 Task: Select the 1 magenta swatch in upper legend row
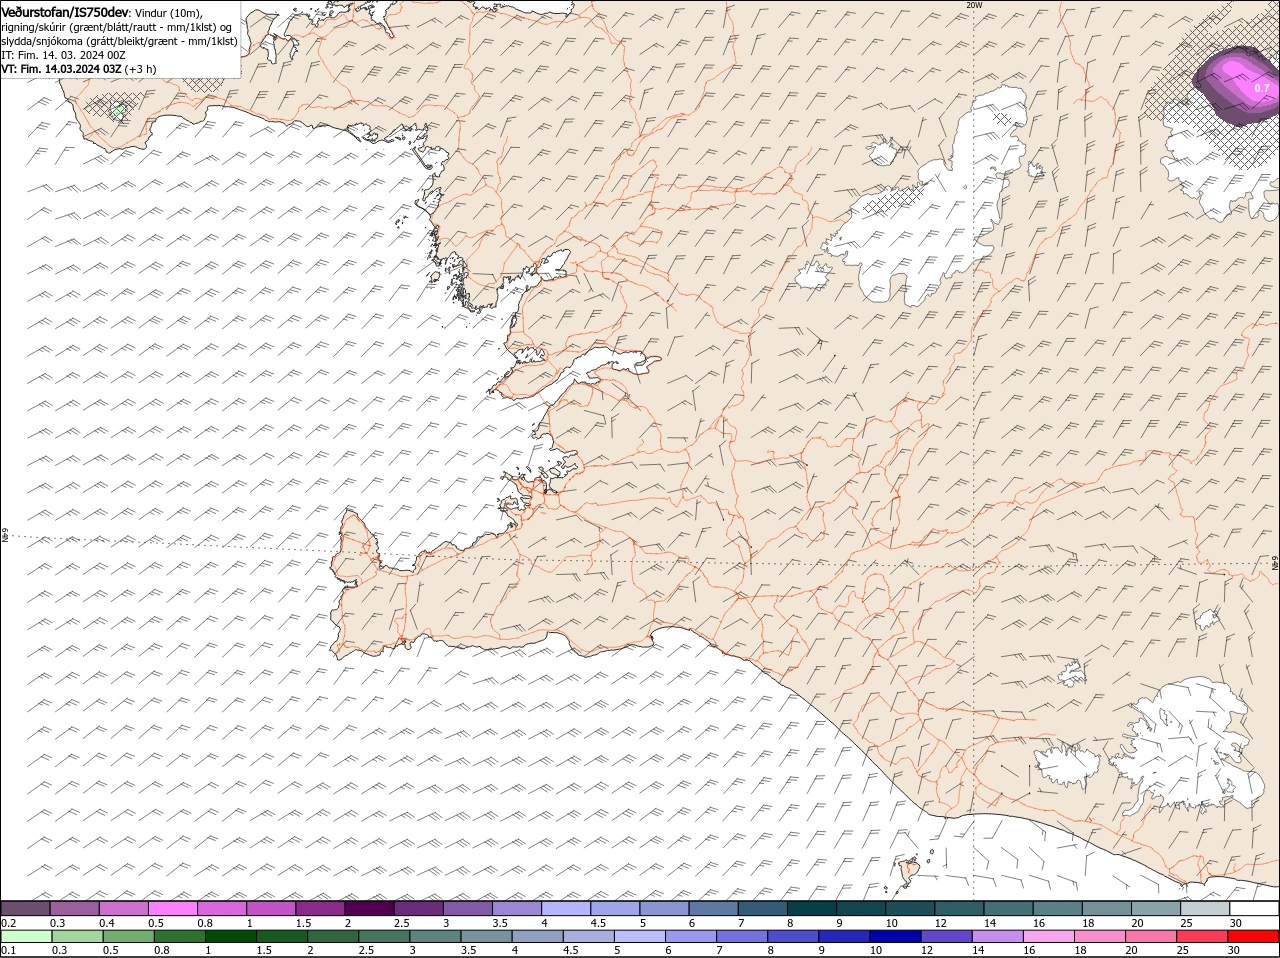[270, 908]
